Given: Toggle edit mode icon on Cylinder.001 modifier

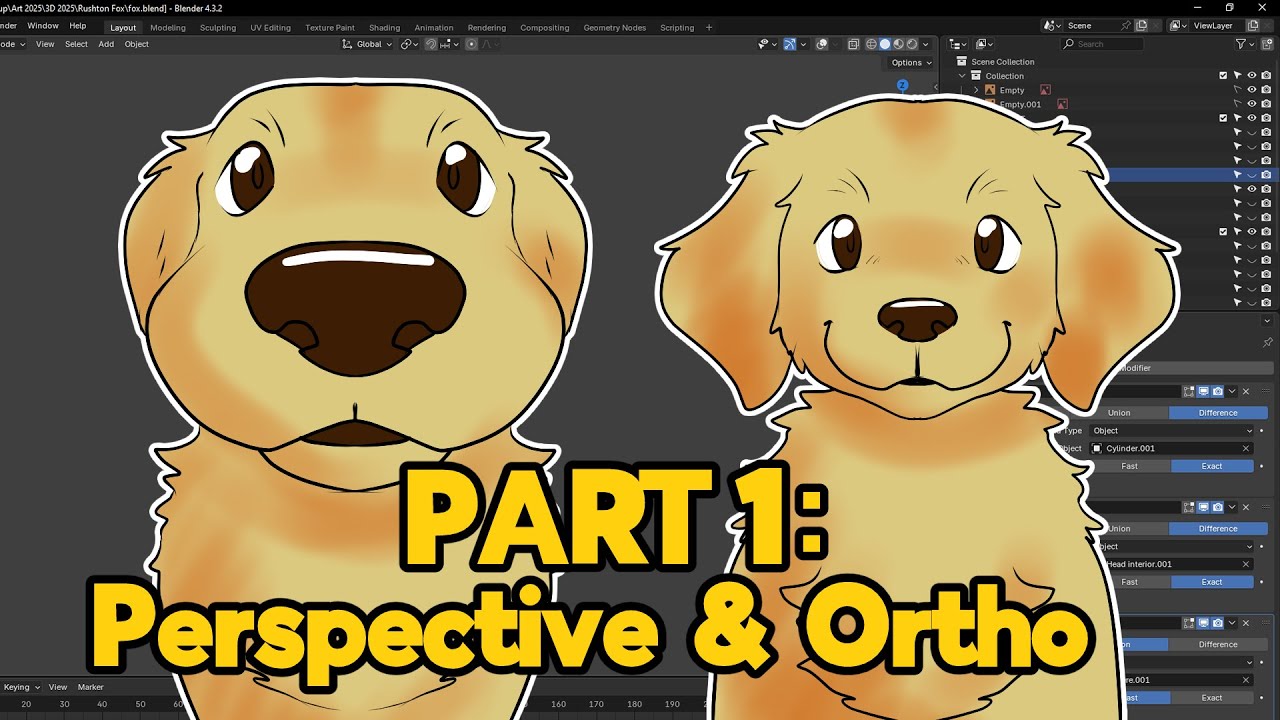Looking at the screenshot, I should click(1190, 391).
